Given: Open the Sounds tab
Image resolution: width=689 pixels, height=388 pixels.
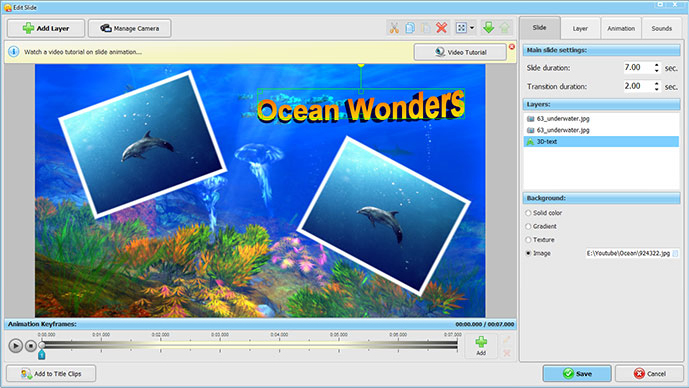Looking at the screenshot, I should point(661,29).
